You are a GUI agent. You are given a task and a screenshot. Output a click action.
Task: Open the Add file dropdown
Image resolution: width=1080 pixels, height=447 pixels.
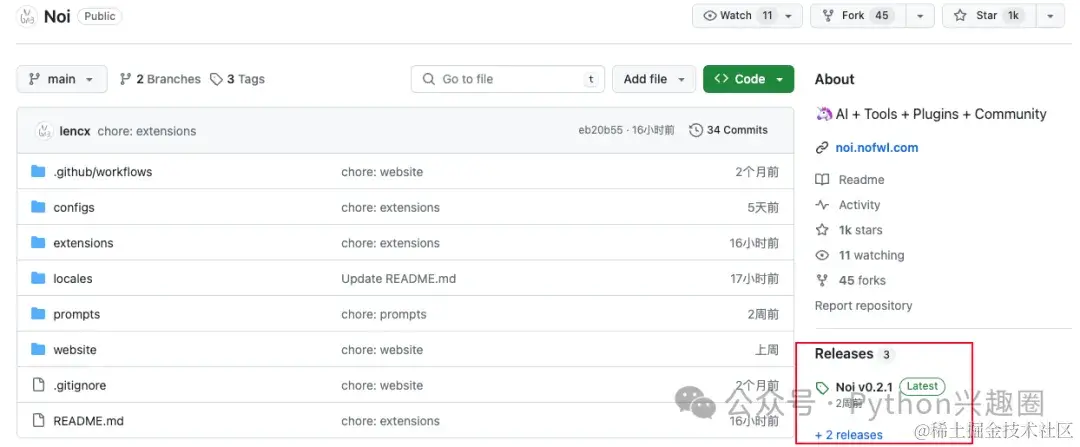pyautogui.click(x=654, y=79)
